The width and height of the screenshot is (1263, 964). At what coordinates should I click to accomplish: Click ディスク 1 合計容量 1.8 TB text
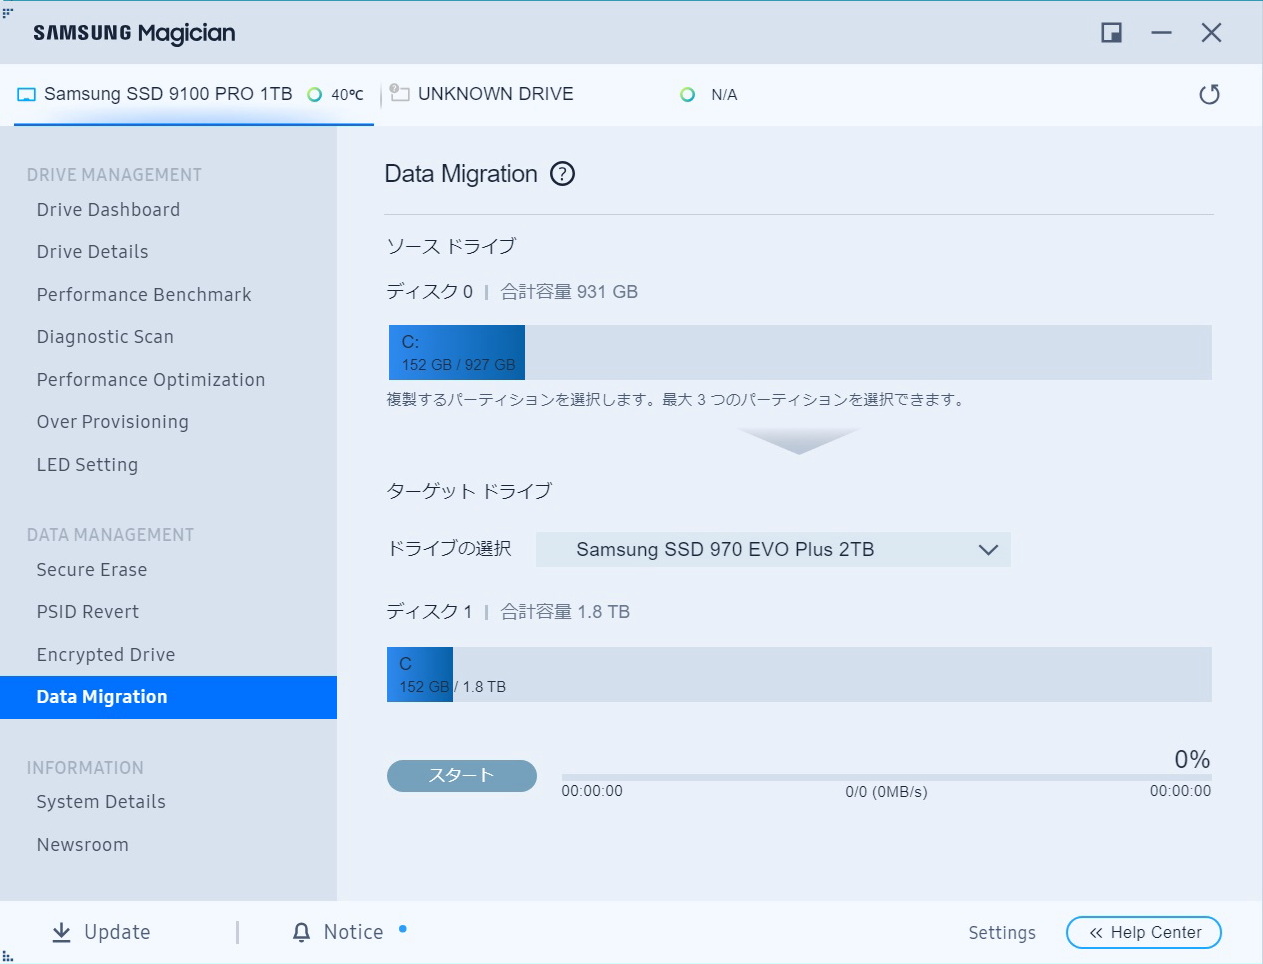click(508, 612)
